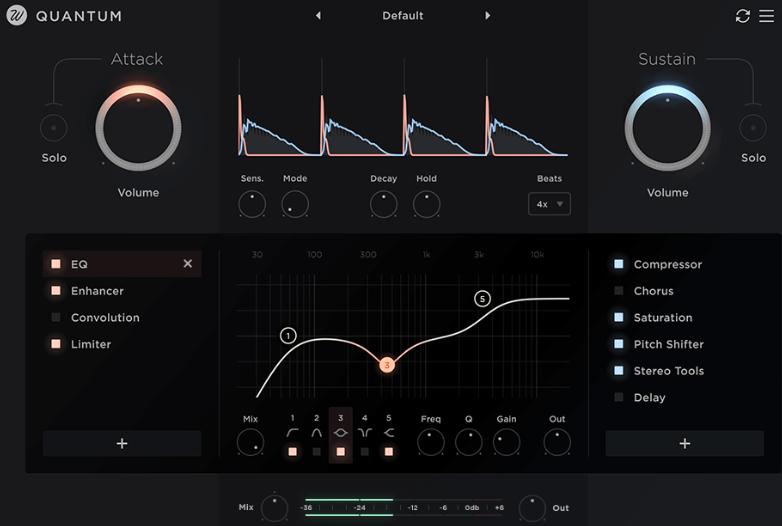Click the Attack Volume knob
Image resolution: width=782 pixels, height=526 pixels.
(x=138, y=128)
